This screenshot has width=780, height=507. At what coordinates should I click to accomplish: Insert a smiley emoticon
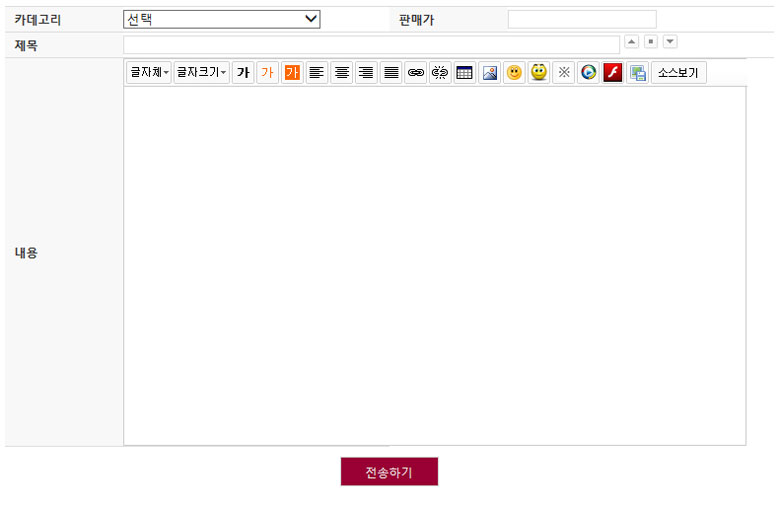point(514,73)
